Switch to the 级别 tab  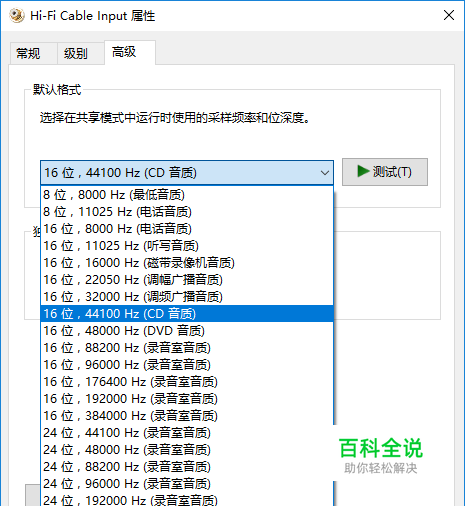point(80,53)
